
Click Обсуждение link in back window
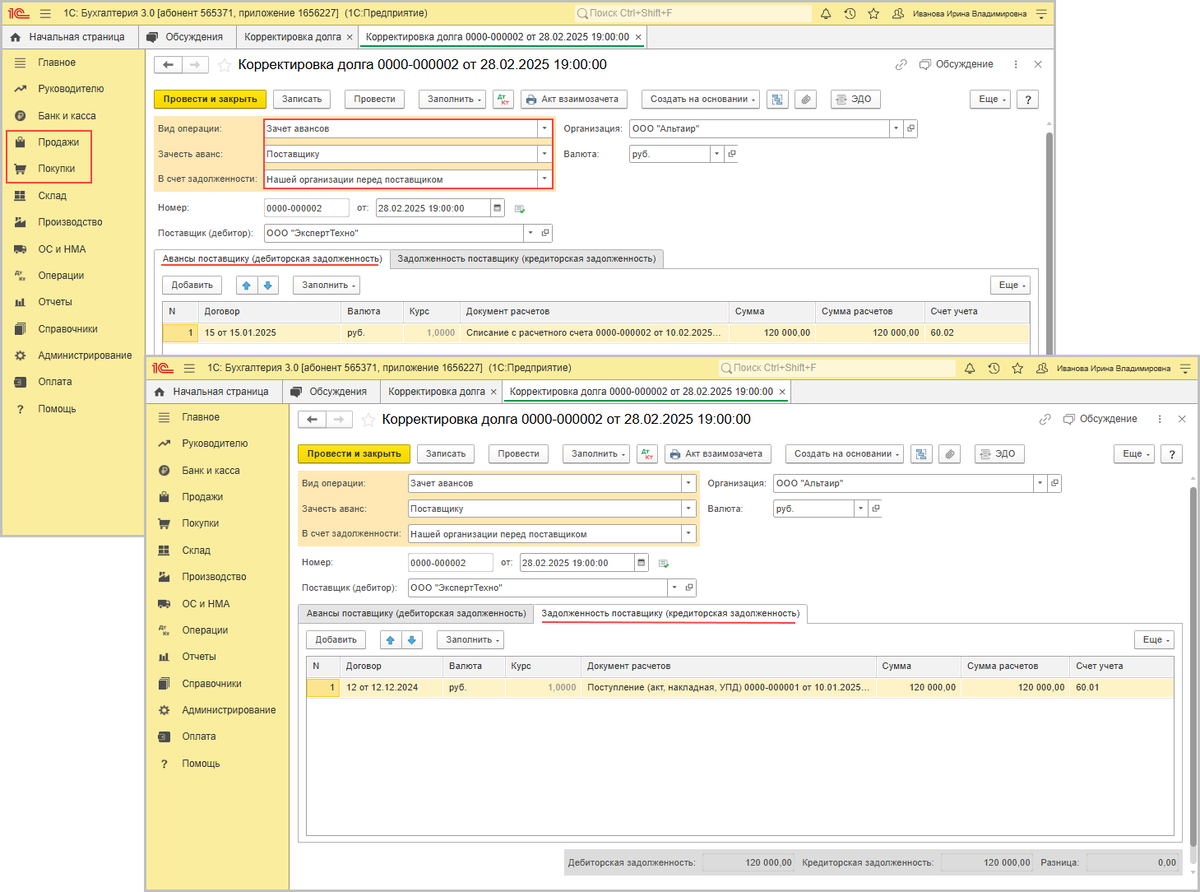click(955, 64)
